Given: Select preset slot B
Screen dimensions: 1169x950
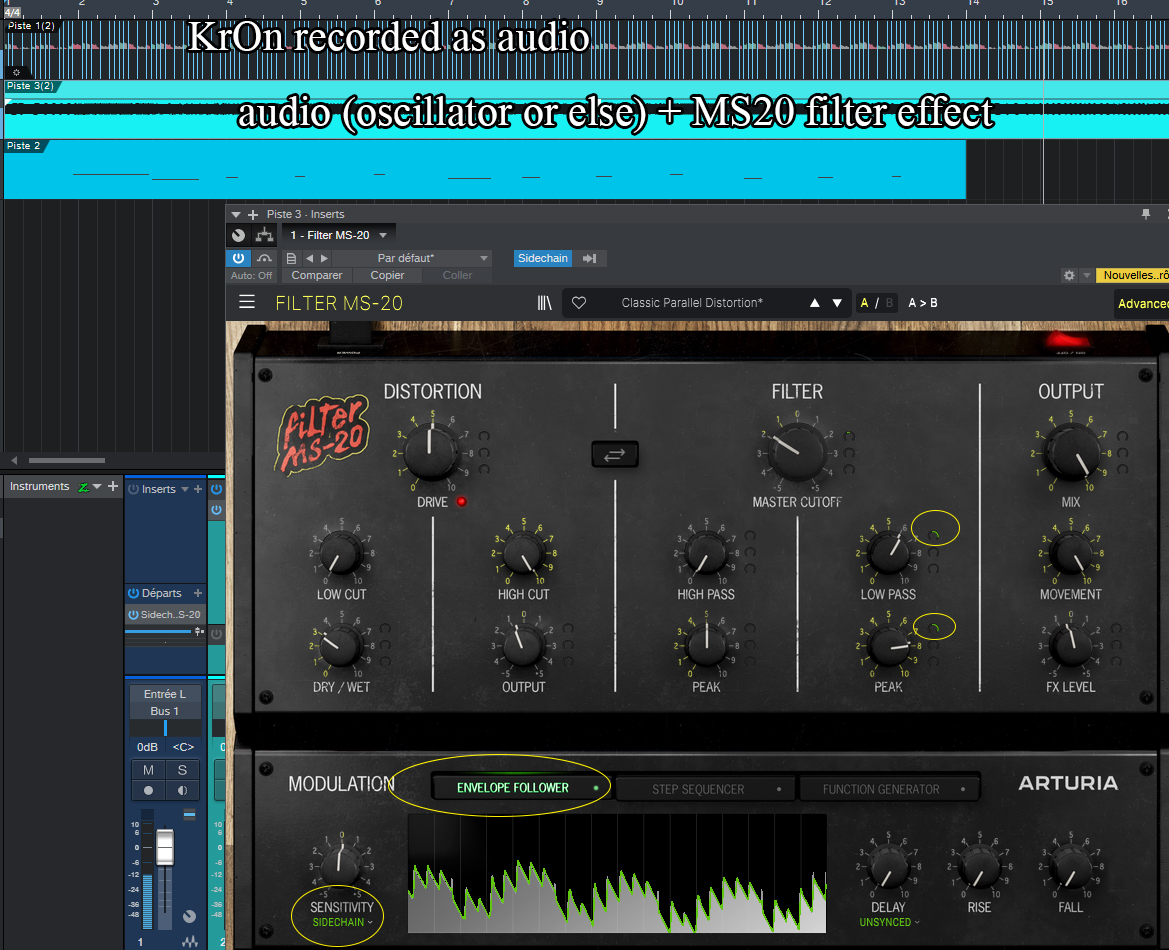Looking at the screenshot, I should click(x=889, y=303).
